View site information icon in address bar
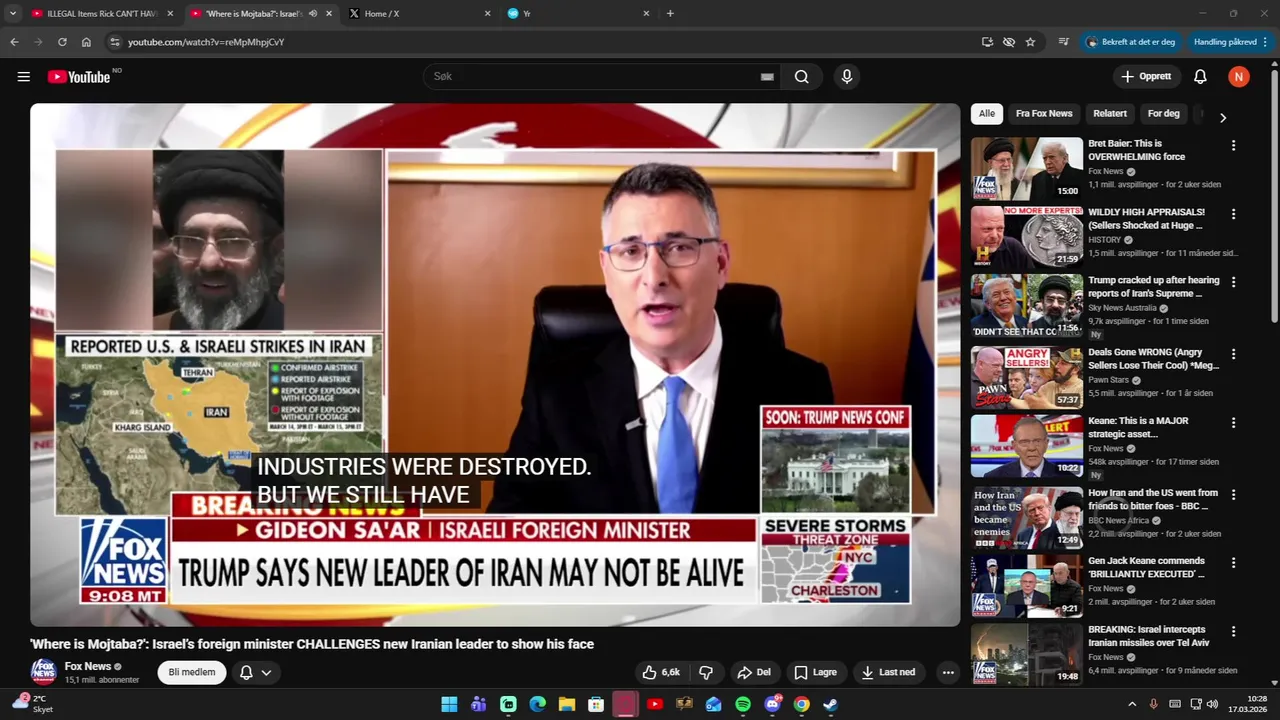 point(115,42)
